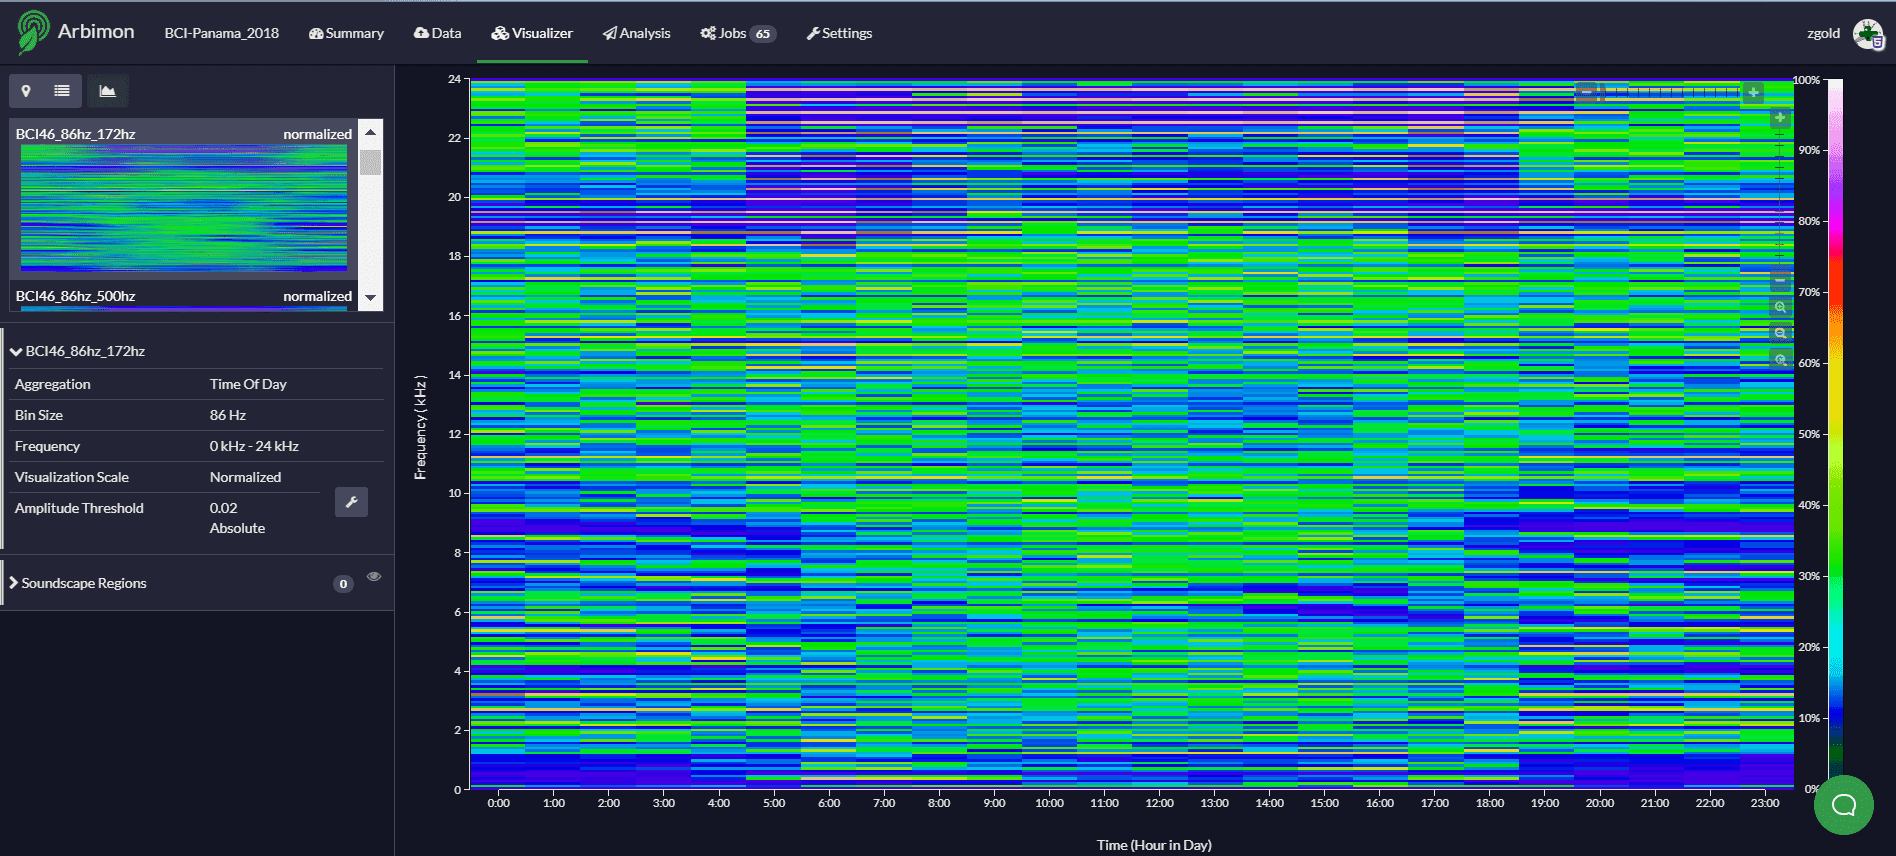Click the Soundscape Regions count badge 0
The width and height of the screenshot is (1896, 856).
[343, 584]
